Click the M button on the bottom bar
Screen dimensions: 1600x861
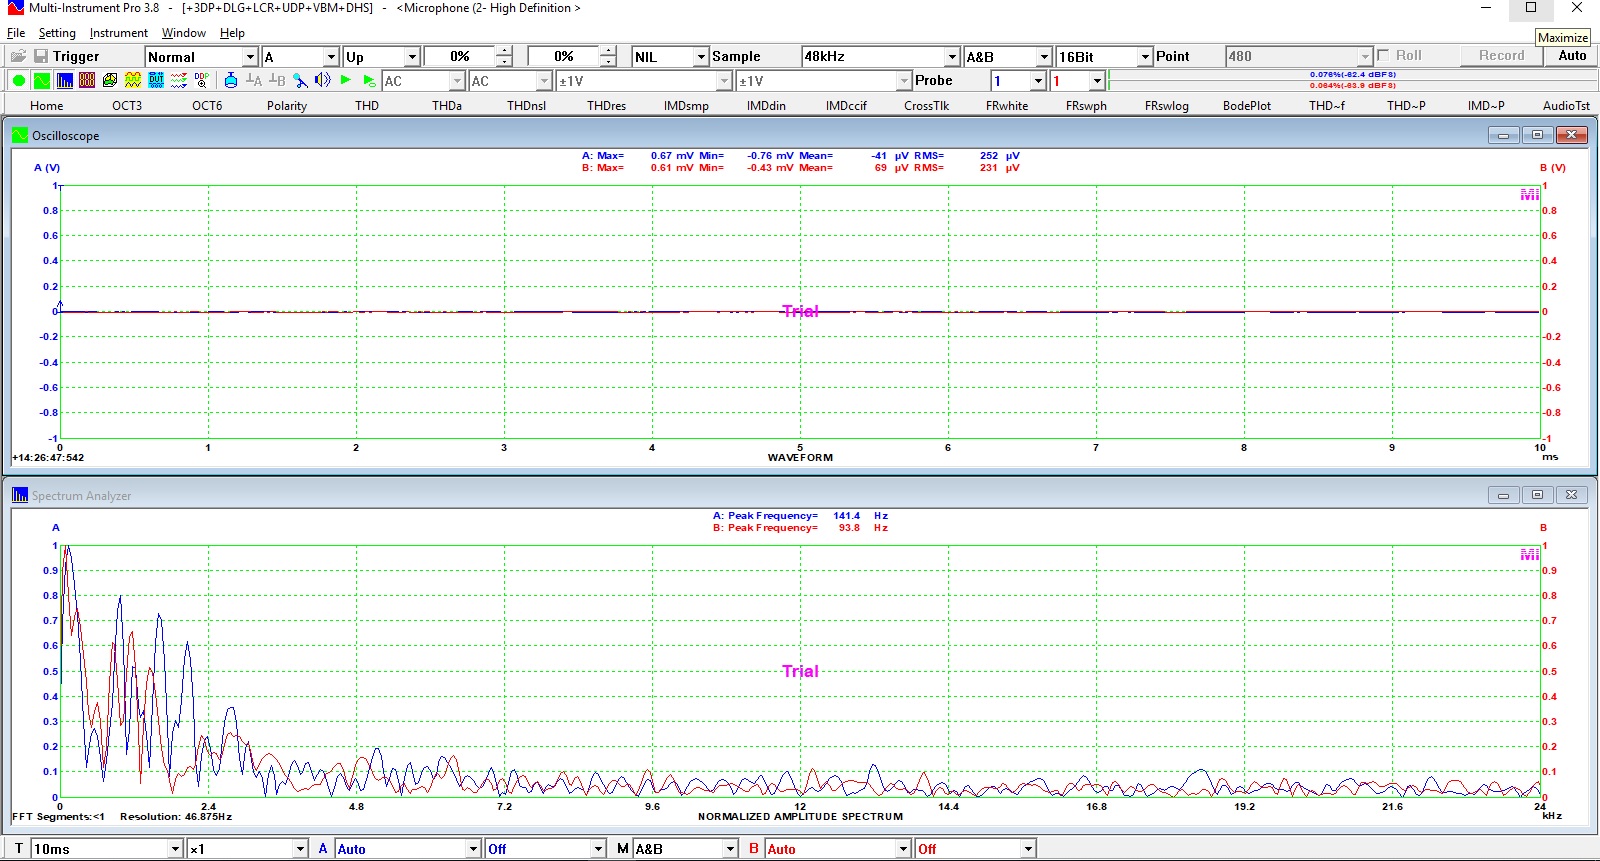click(x=623, y=849)
